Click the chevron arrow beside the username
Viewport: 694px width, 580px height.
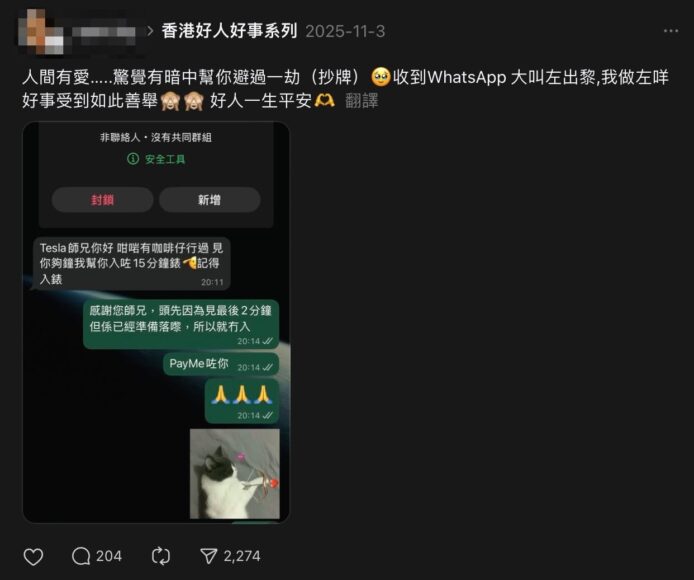coord(150,31)
